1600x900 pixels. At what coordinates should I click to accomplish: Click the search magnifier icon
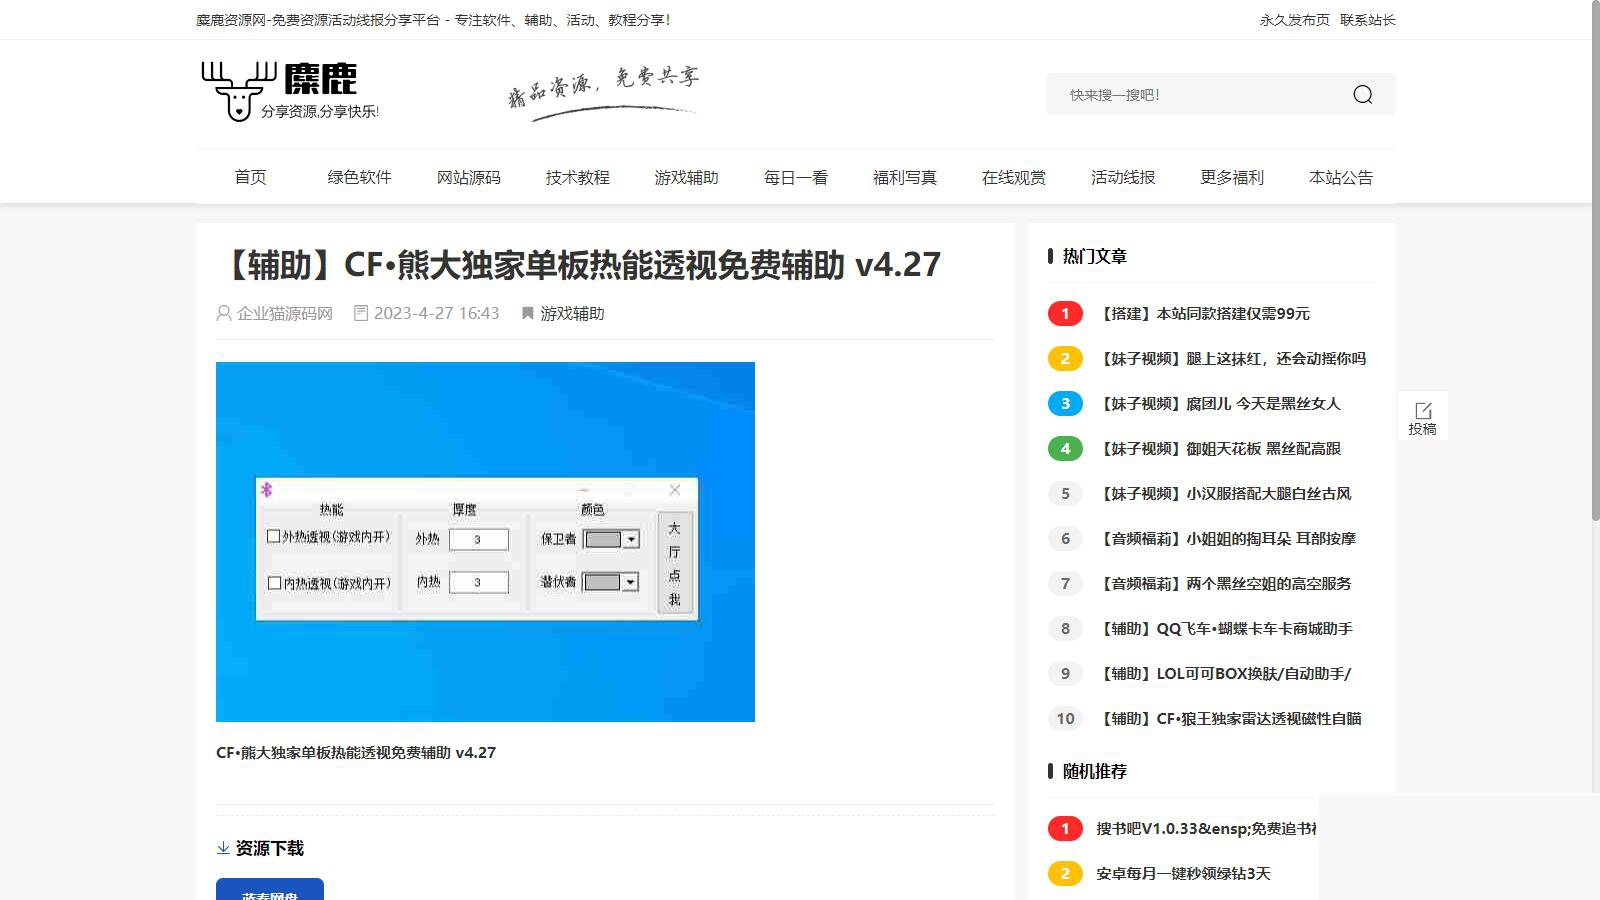[x=1362, y=94]
